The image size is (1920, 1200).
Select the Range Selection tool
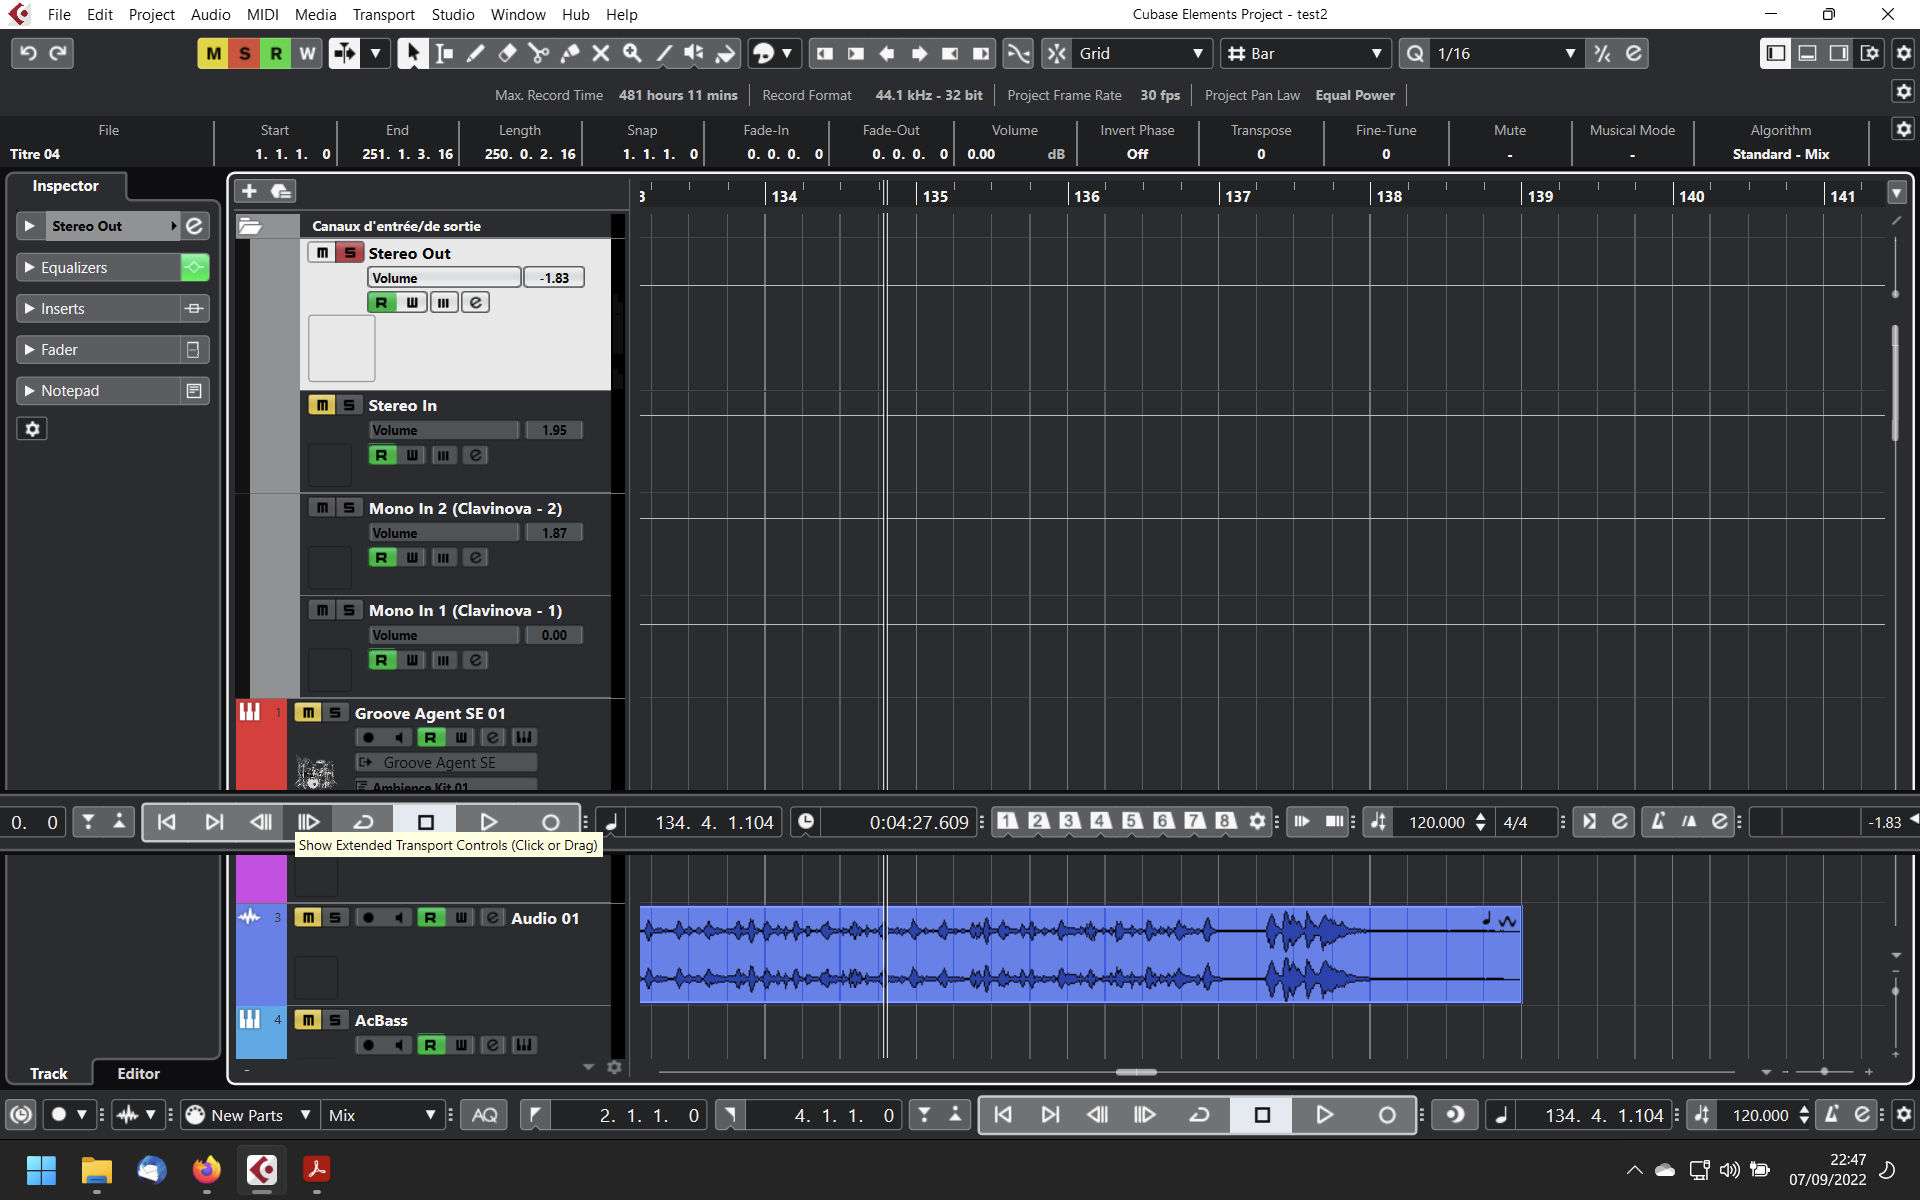444,54
